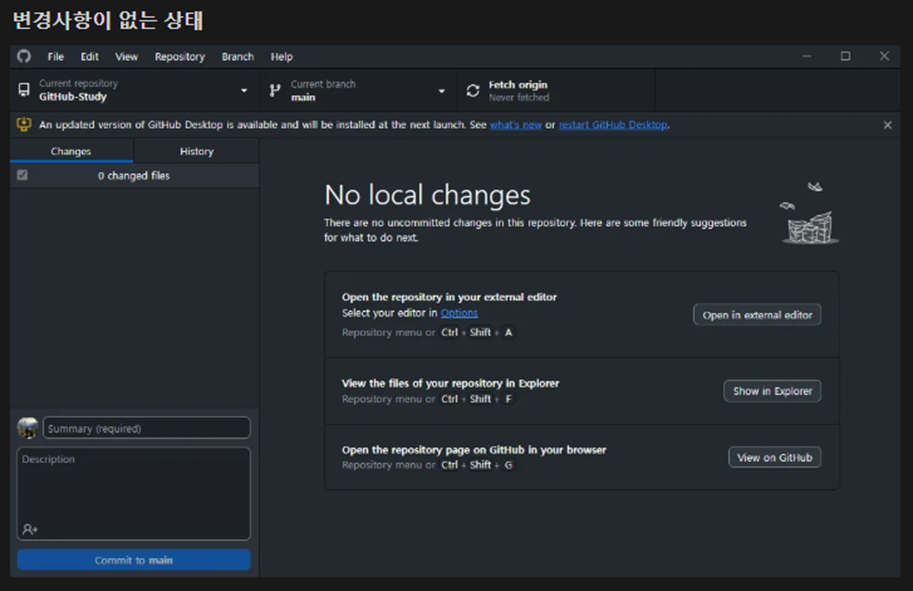Open the File menu

(x=55, y=56)
